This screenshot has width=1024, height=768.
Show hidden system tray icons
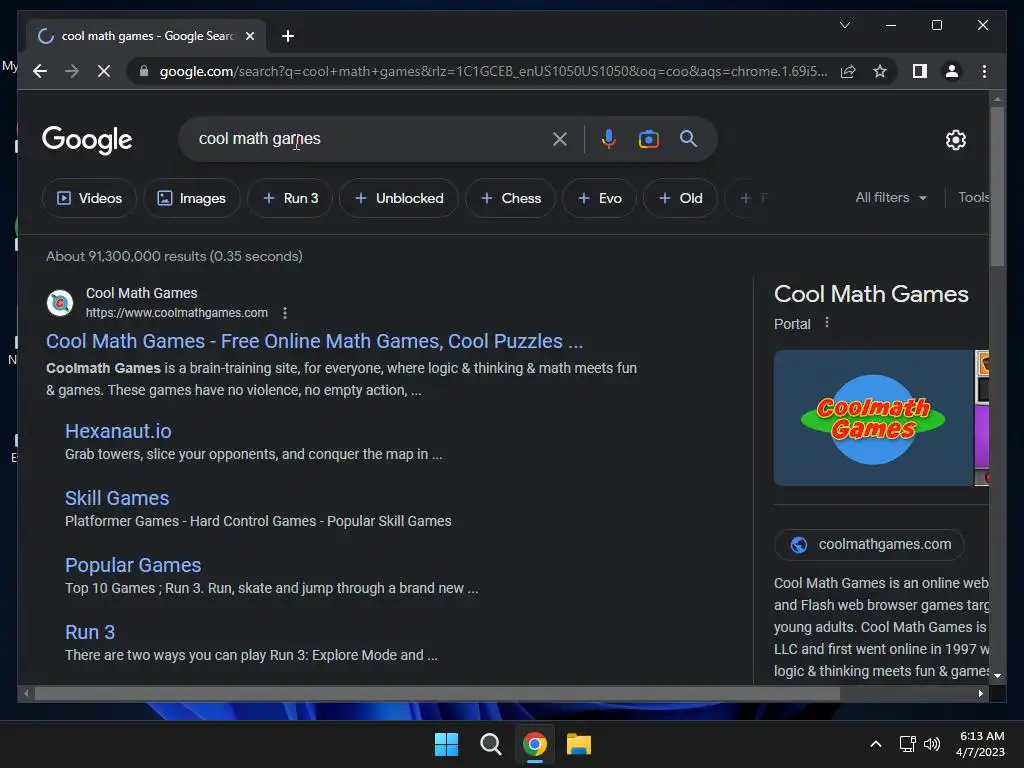point(876,744)
